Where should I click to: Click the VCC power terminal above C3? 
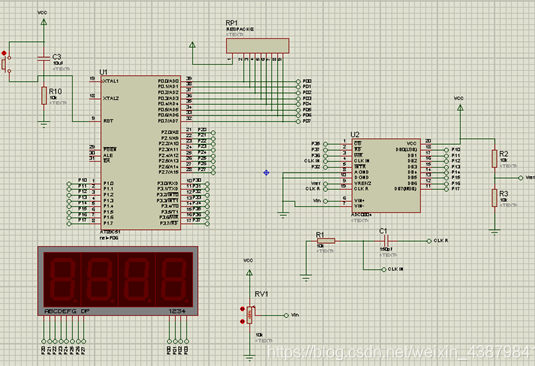44,22
